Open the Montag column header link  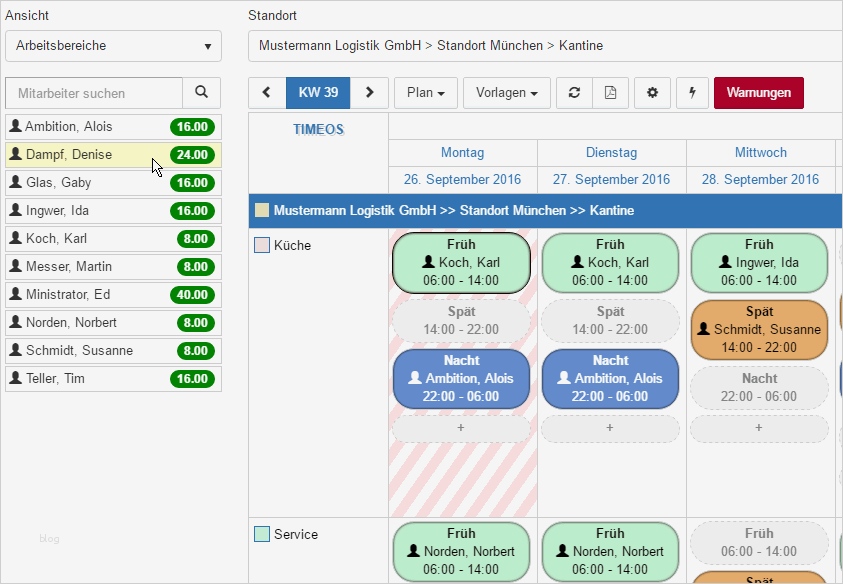462,153
